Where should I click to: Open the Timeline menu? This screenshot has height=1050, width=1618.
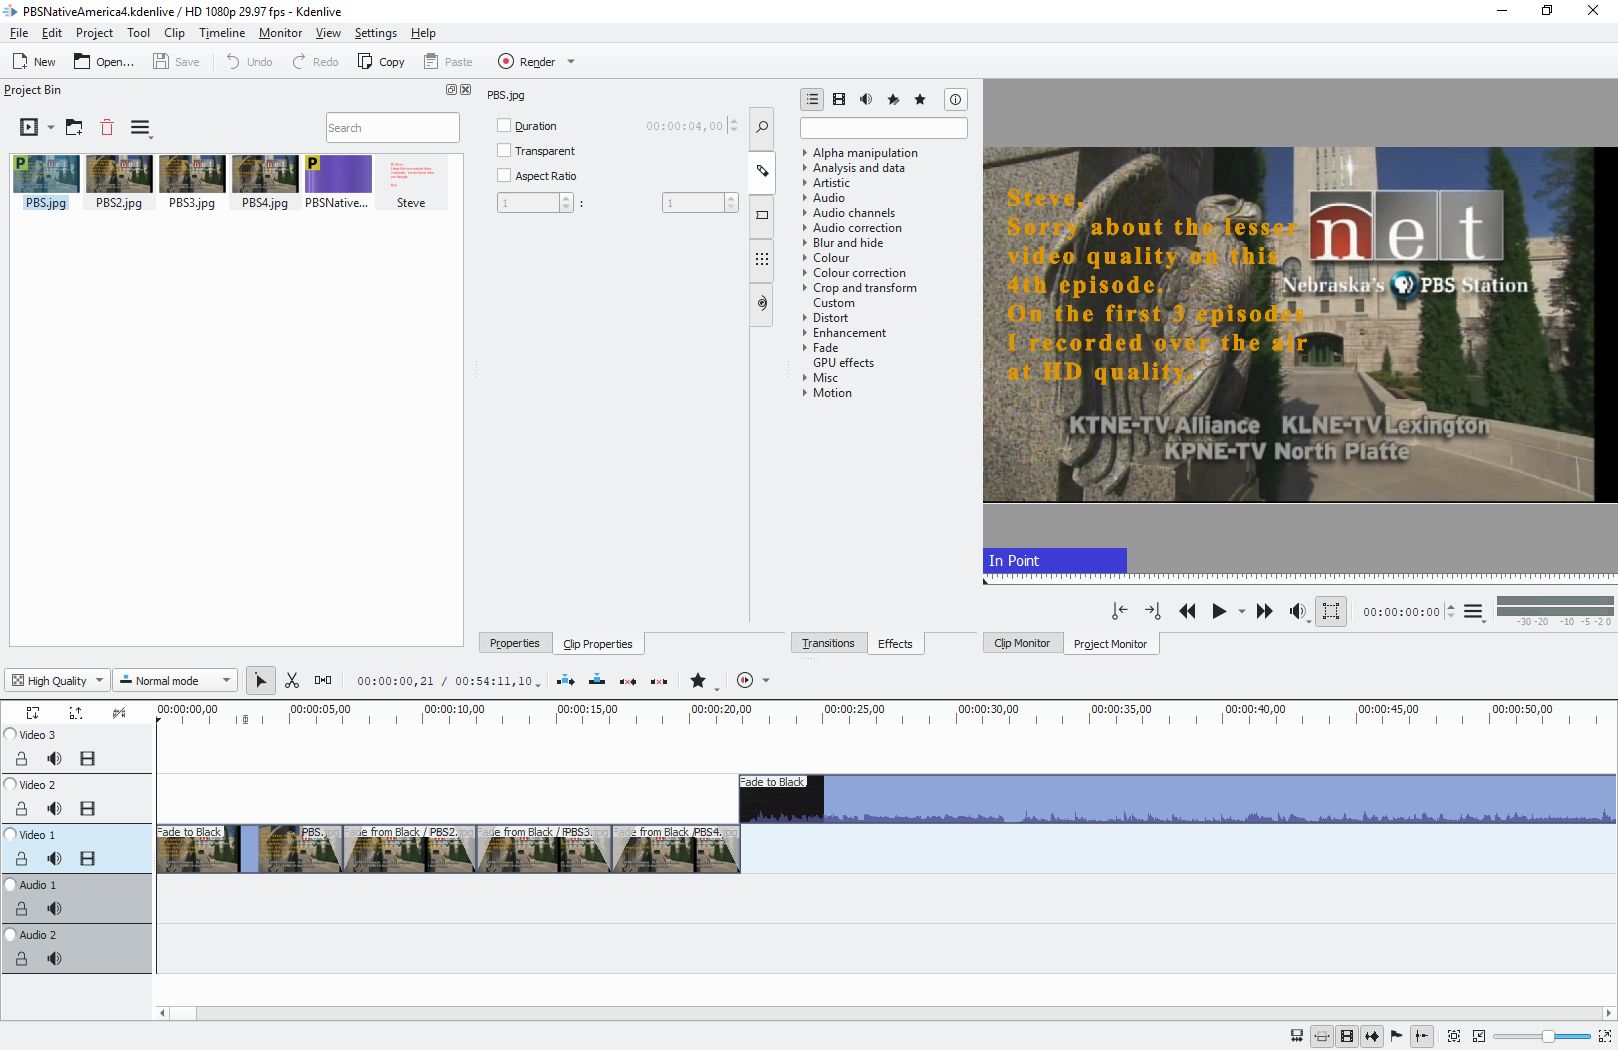tap(221, 33)
